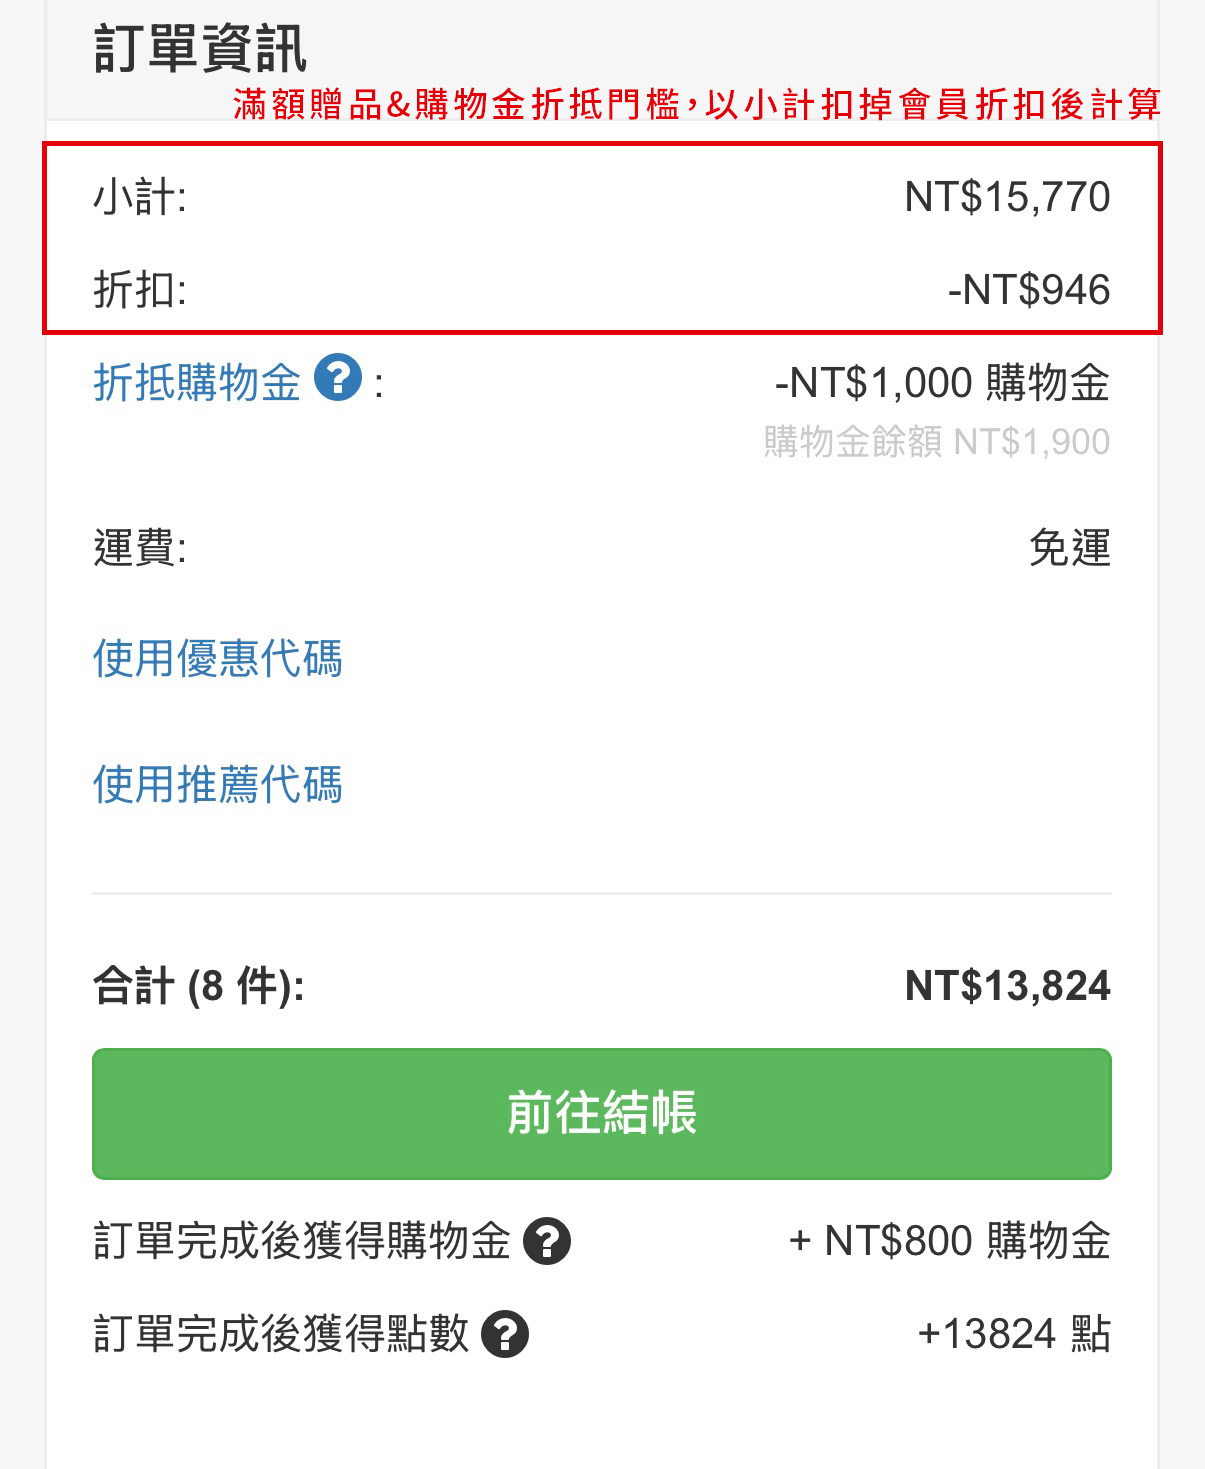Click the subtotal amount NT$15,770
1205x1469 pixels.
tap(1007, 197)
